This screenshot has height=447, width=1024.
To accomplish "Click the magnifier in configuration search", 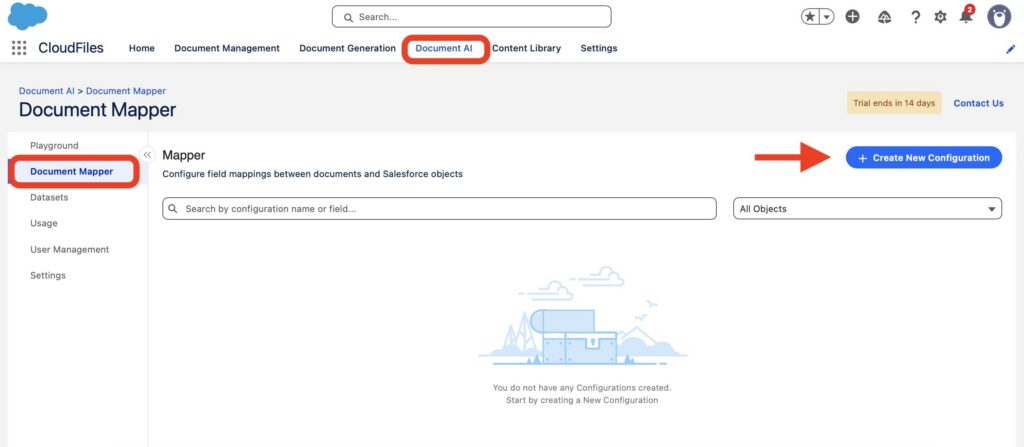I will [173, 209].
